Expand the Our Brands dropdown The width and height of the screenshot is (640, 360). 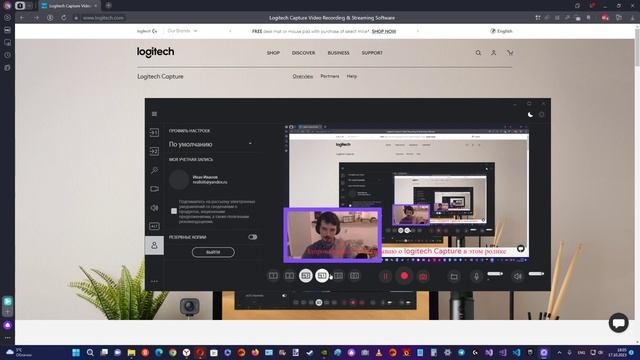click(x=182, y=31)
